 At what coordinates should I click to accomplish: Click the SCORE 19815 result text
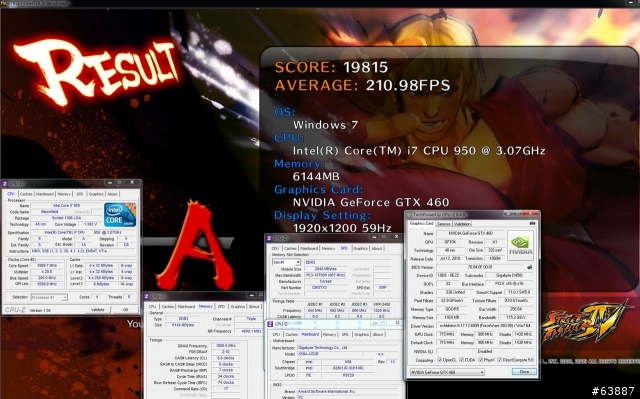[x=331, y=67]
